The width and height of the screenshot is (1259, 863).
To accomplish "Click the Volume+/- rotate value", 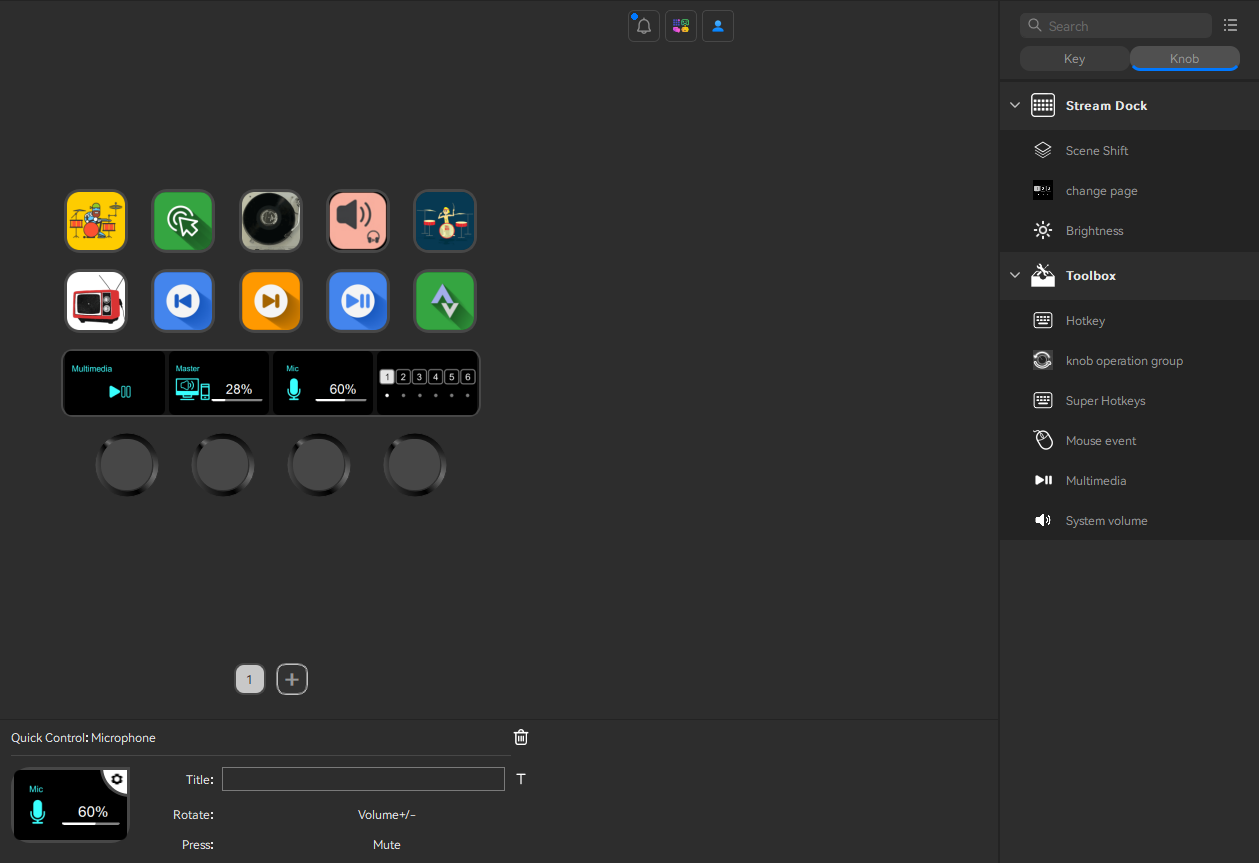I will click(387, 815).
